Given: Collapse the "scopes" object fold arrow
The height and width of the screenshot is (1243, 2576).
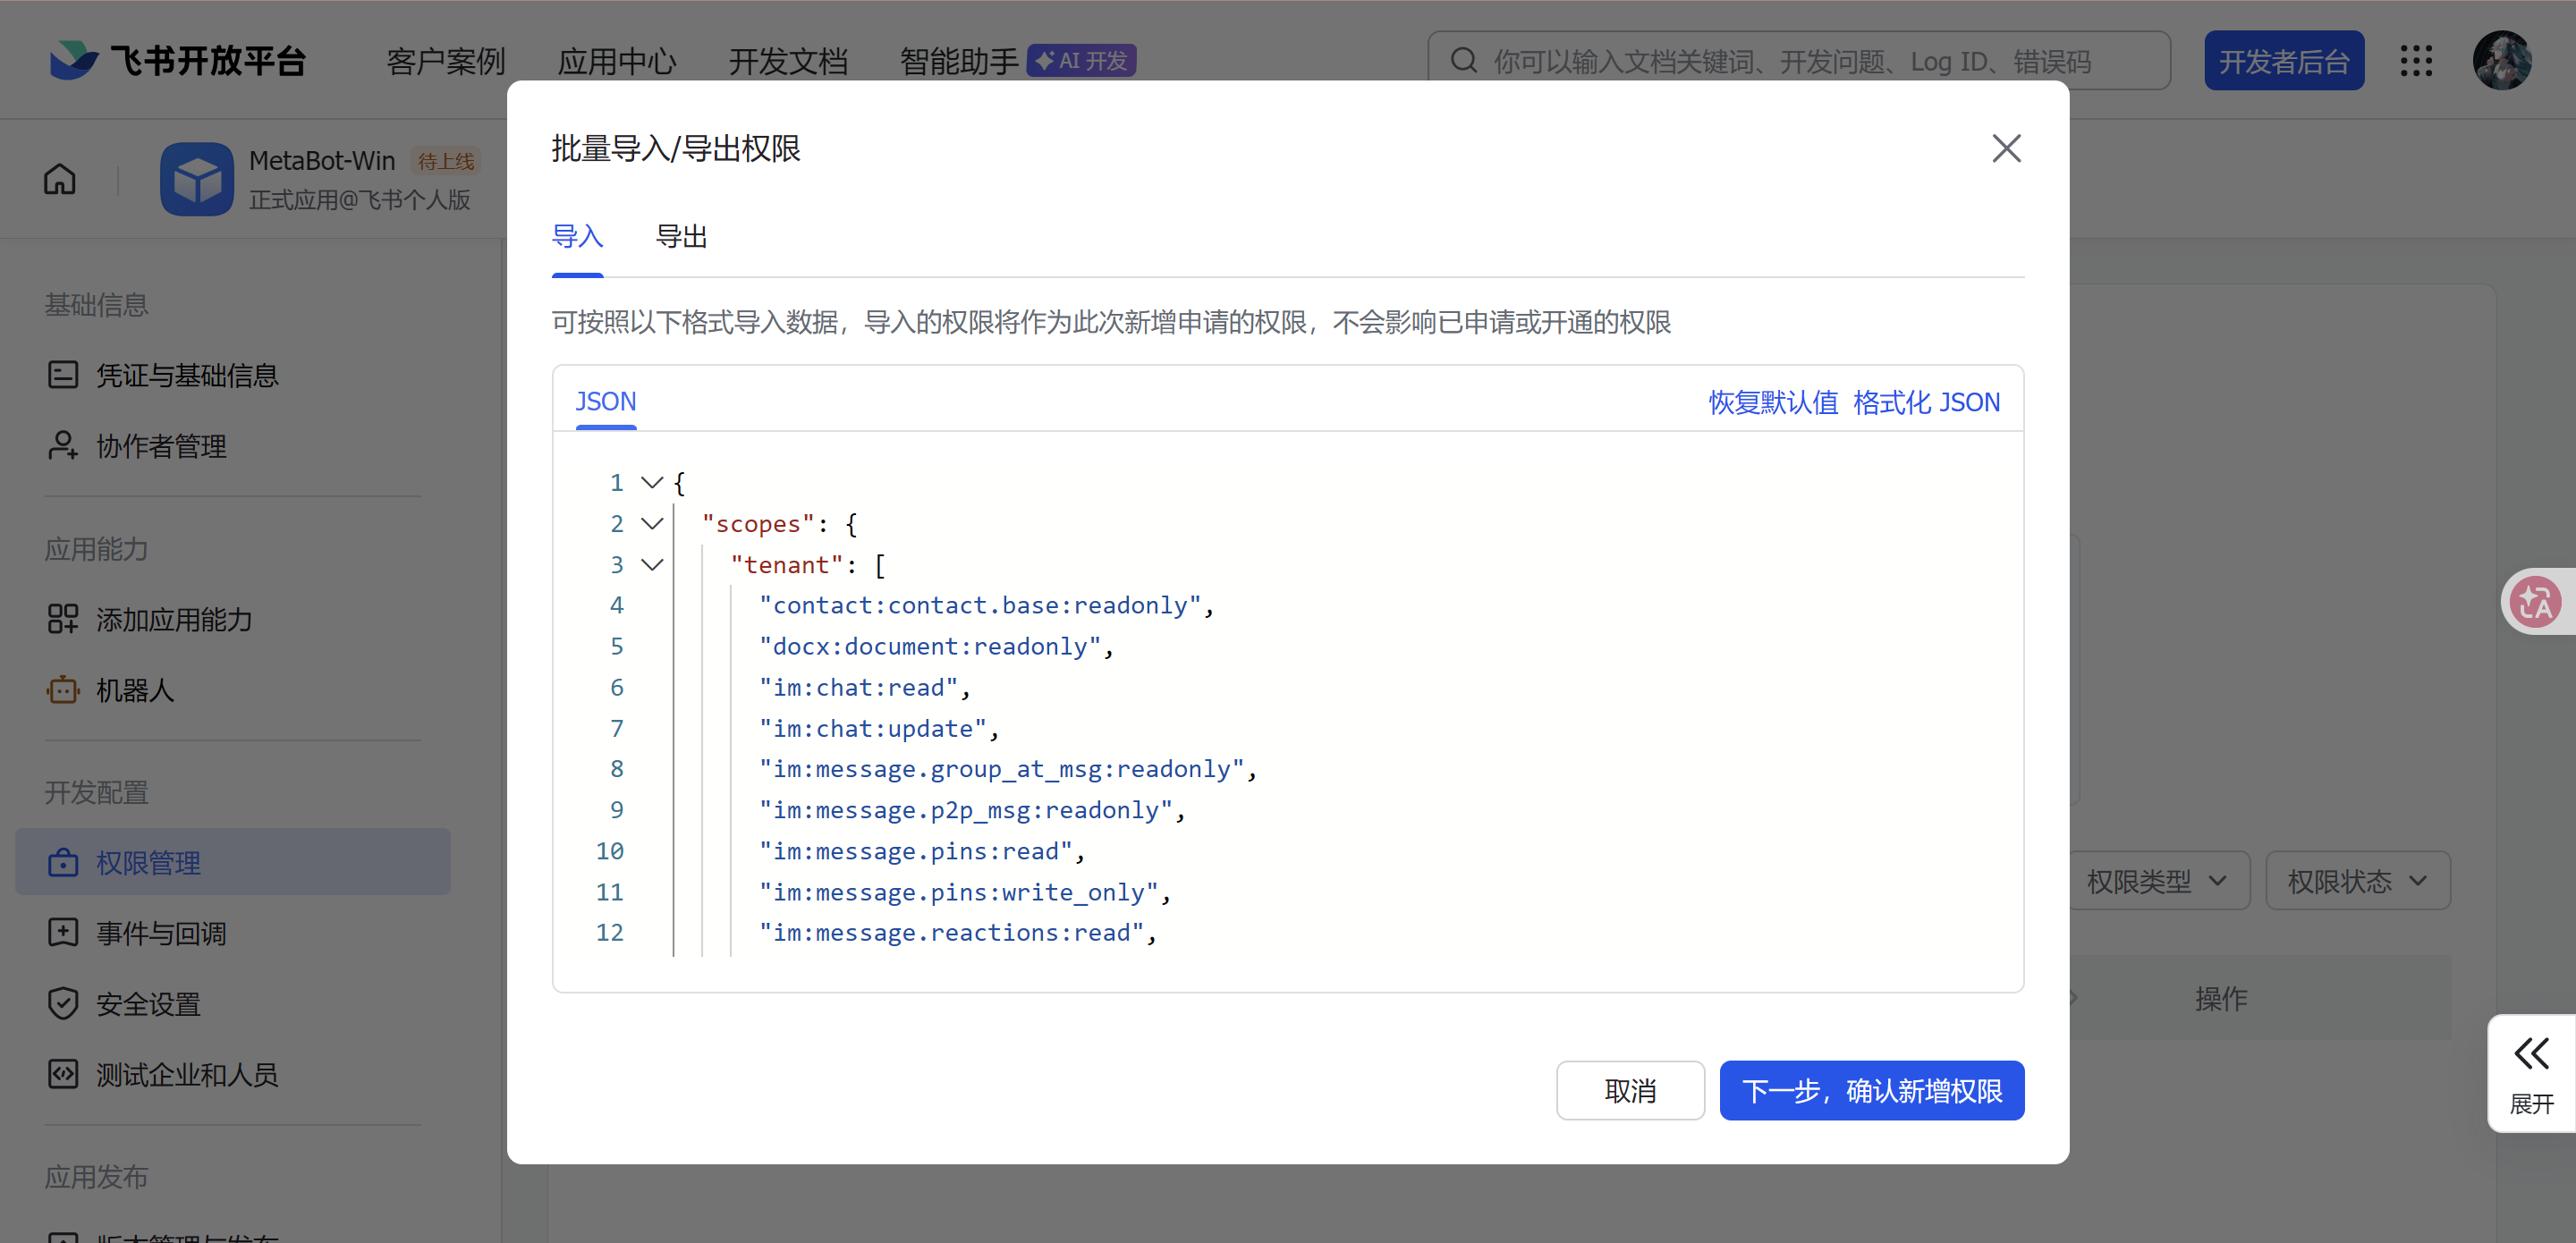Looking at the screenshot, I should [x=652, y=524].
